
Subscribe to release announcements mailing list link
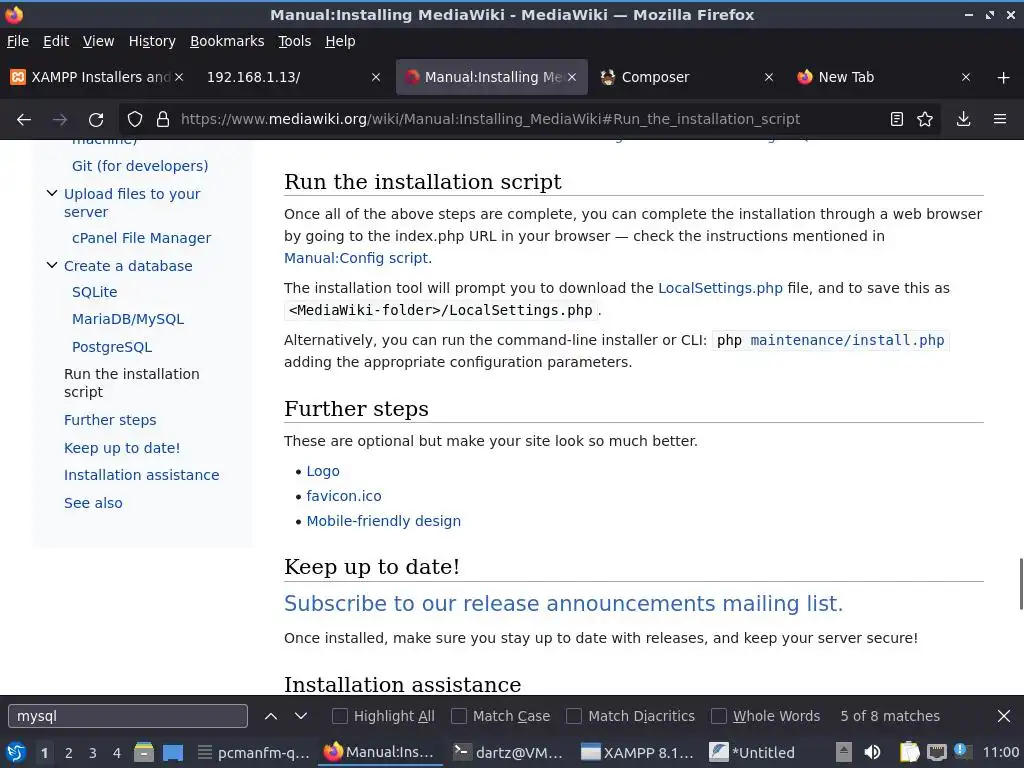[x=563, y=603]
